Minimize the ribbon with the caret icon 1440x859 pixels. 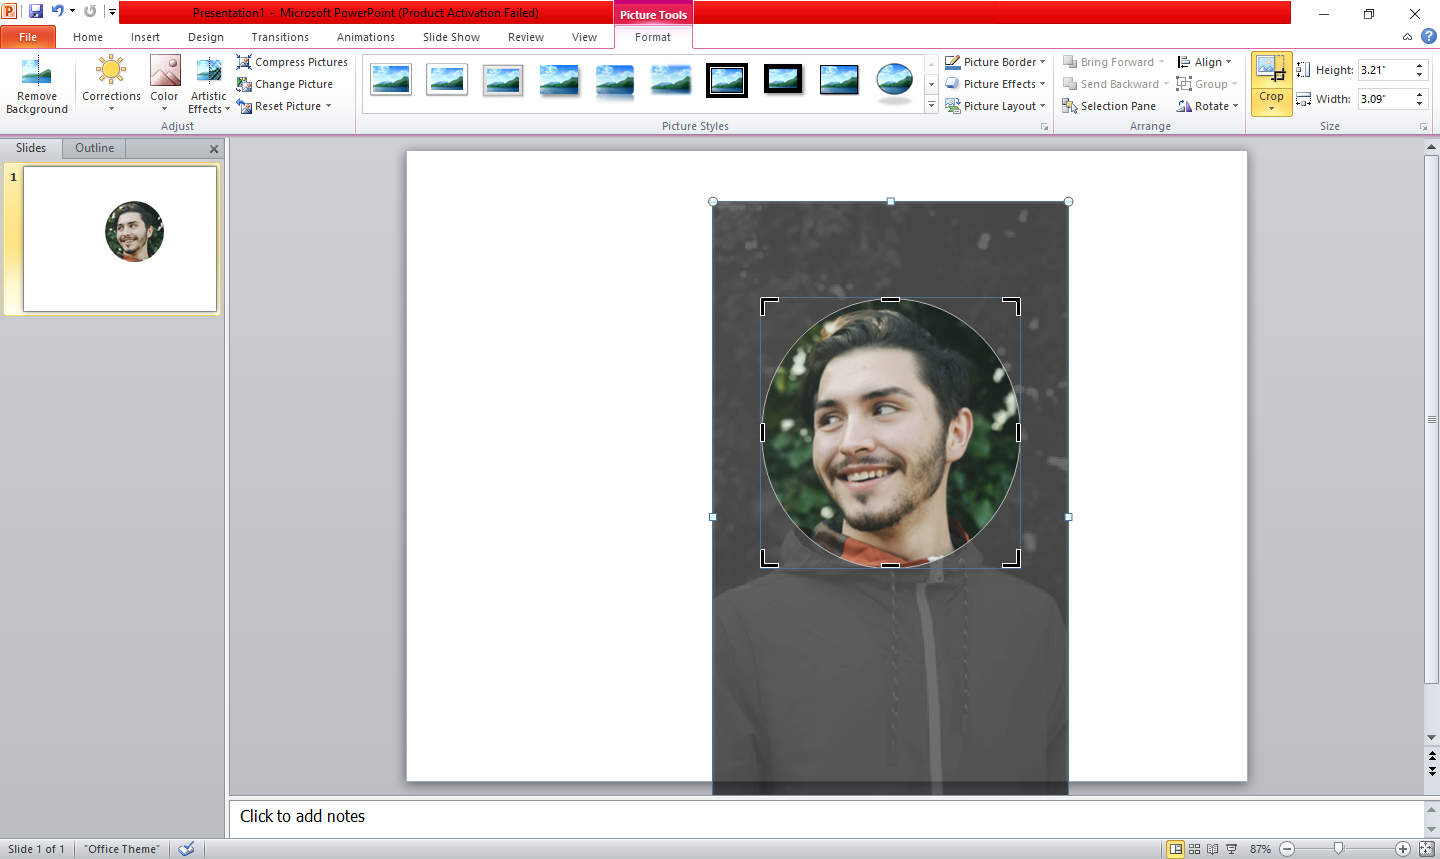[x=1408, y=37]
